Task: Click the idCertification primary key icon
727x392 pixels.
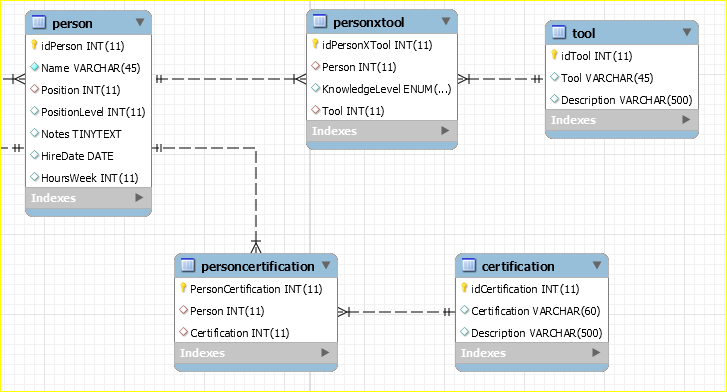Action: (x=464, y=288)
